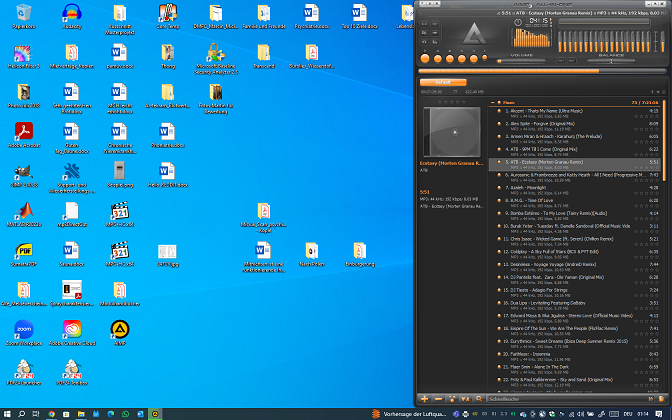672x420 pixels.
Task: Switch to the Default playlist tab
Action: coord(443,82)
